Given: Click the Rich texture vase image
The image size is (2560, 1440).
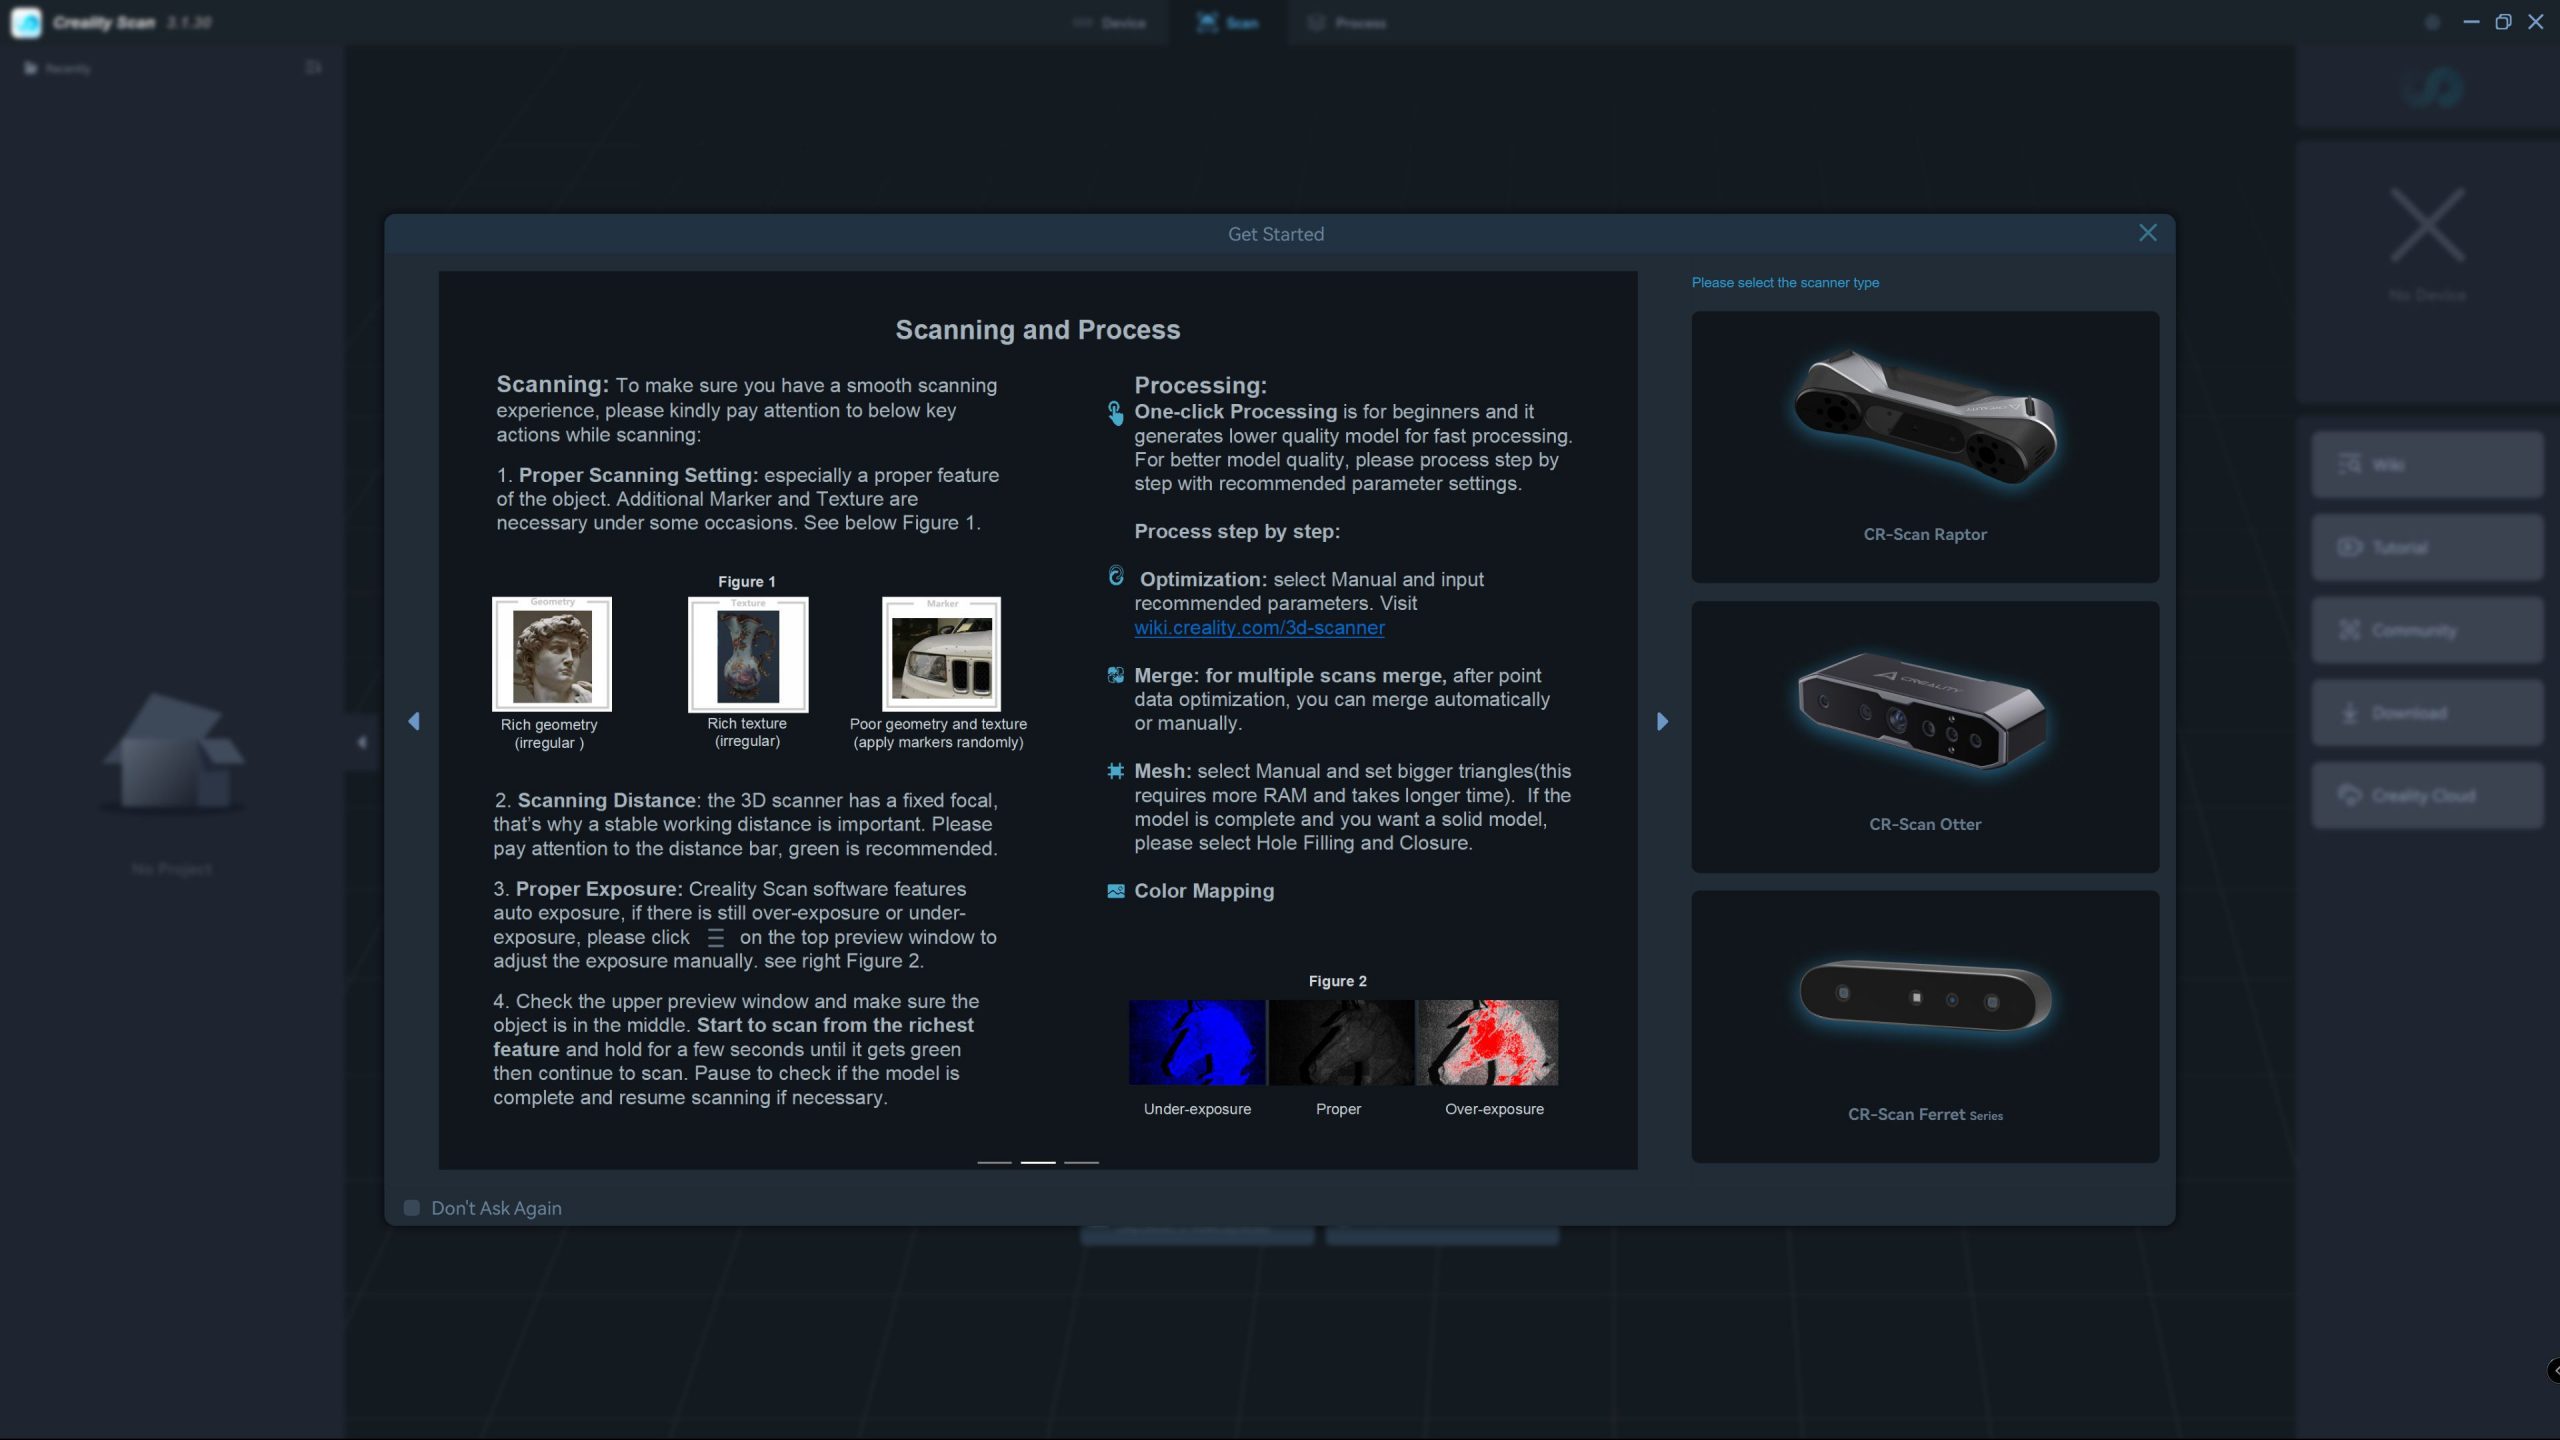Looking at the screenshot, I should pyautogui.click(x=748, y=654).
